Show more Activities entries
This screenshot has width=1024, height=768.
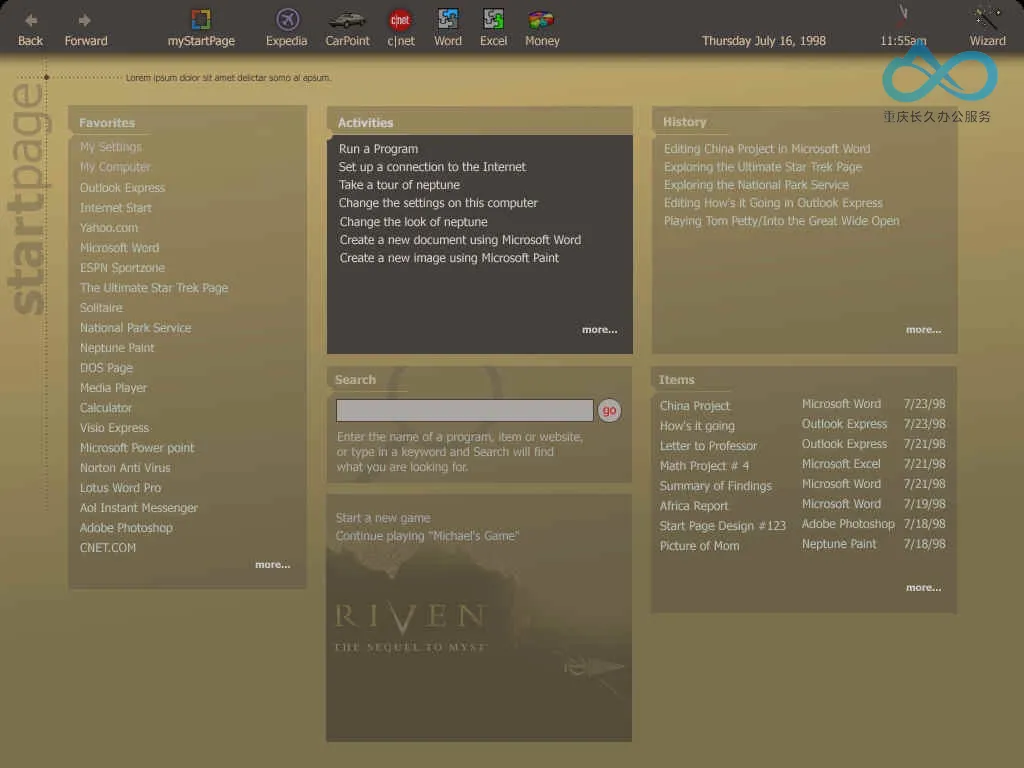pyautogui.click(x=600, y=330)
